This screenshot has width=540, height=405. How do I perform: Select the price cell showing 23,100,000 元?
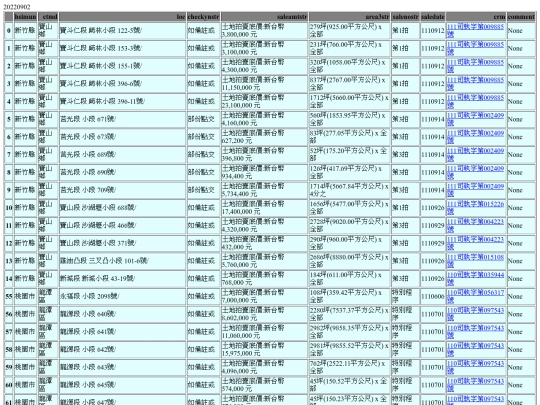(x=264, y=101)
